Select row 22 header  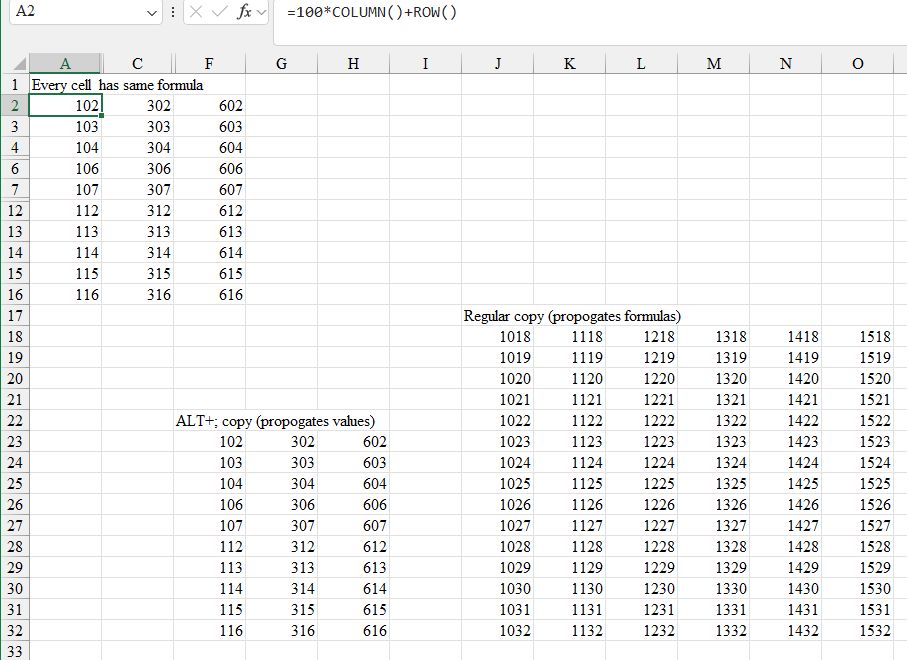[15, 421]
